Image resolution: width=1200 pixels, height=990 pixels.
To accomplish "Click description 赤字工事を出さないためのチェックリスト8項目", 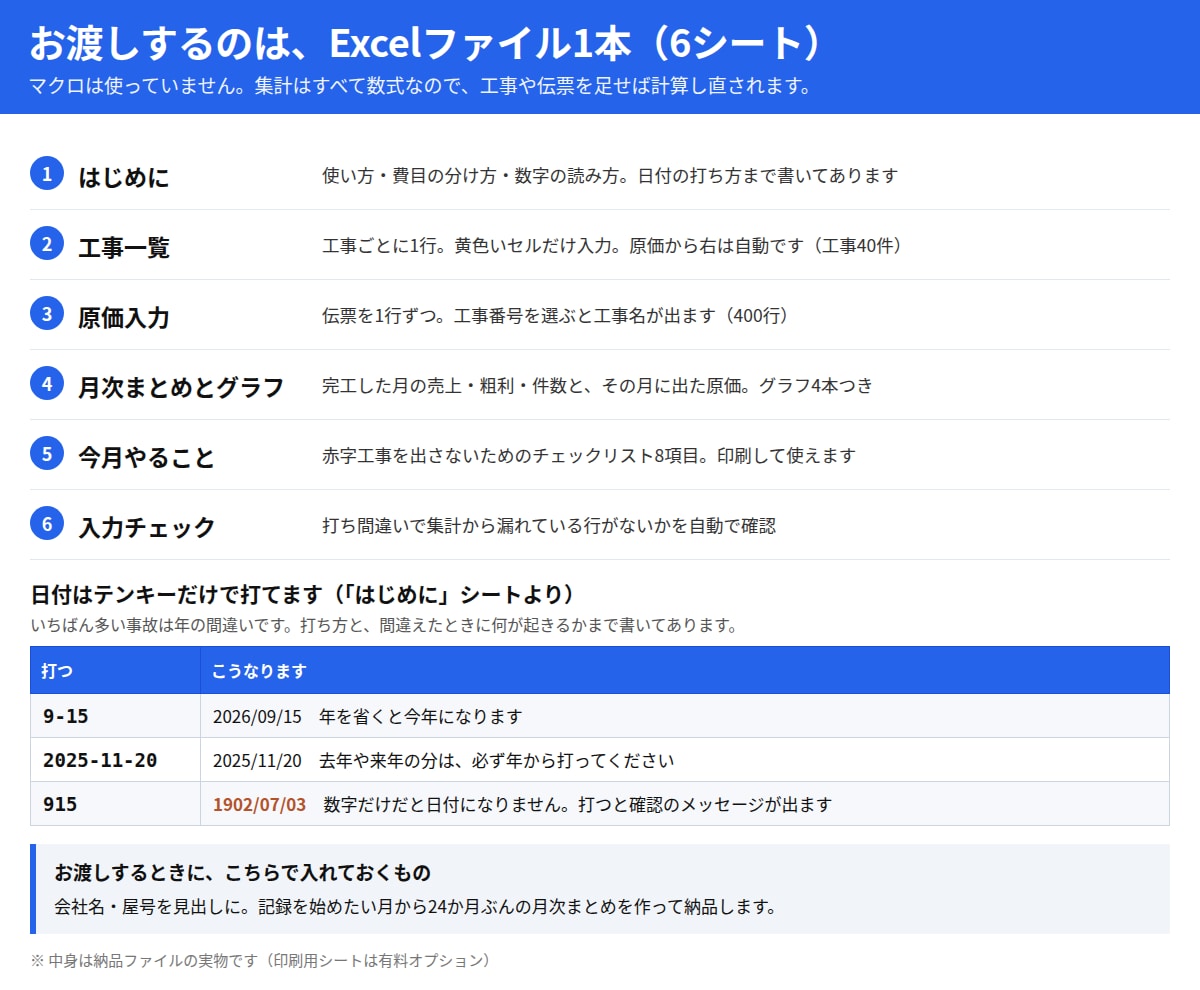I will pos(589,456).
